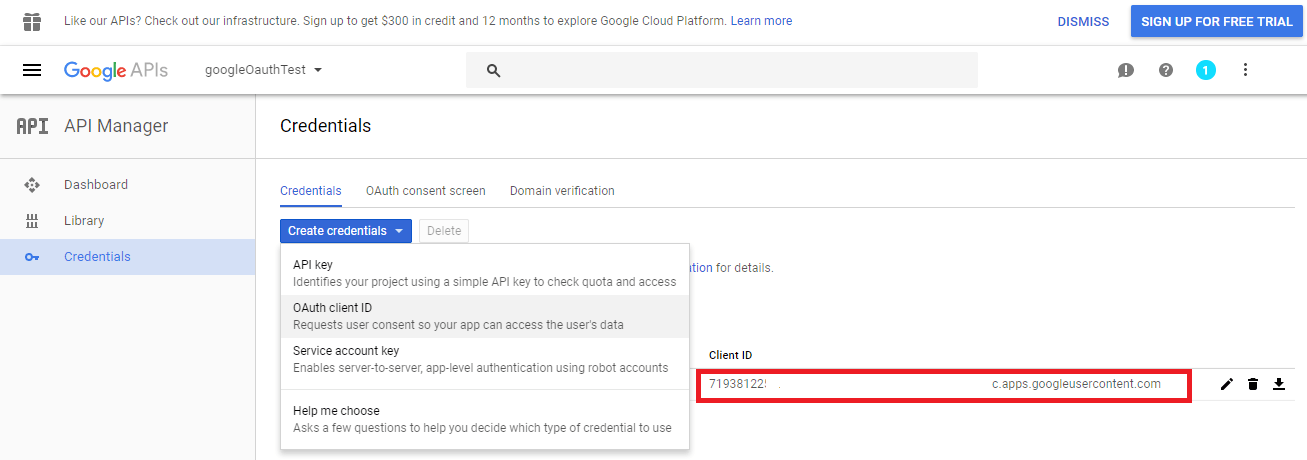Open the feedback alert icon
Image resolution: width=1307 pixels, height=460 pixels.
(x=1126, y=70)
